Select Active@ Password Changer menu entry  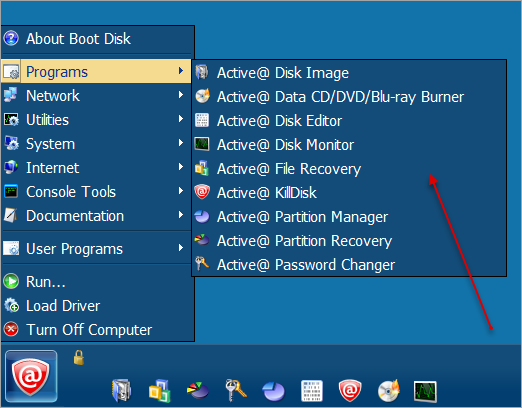click(349, 265)
